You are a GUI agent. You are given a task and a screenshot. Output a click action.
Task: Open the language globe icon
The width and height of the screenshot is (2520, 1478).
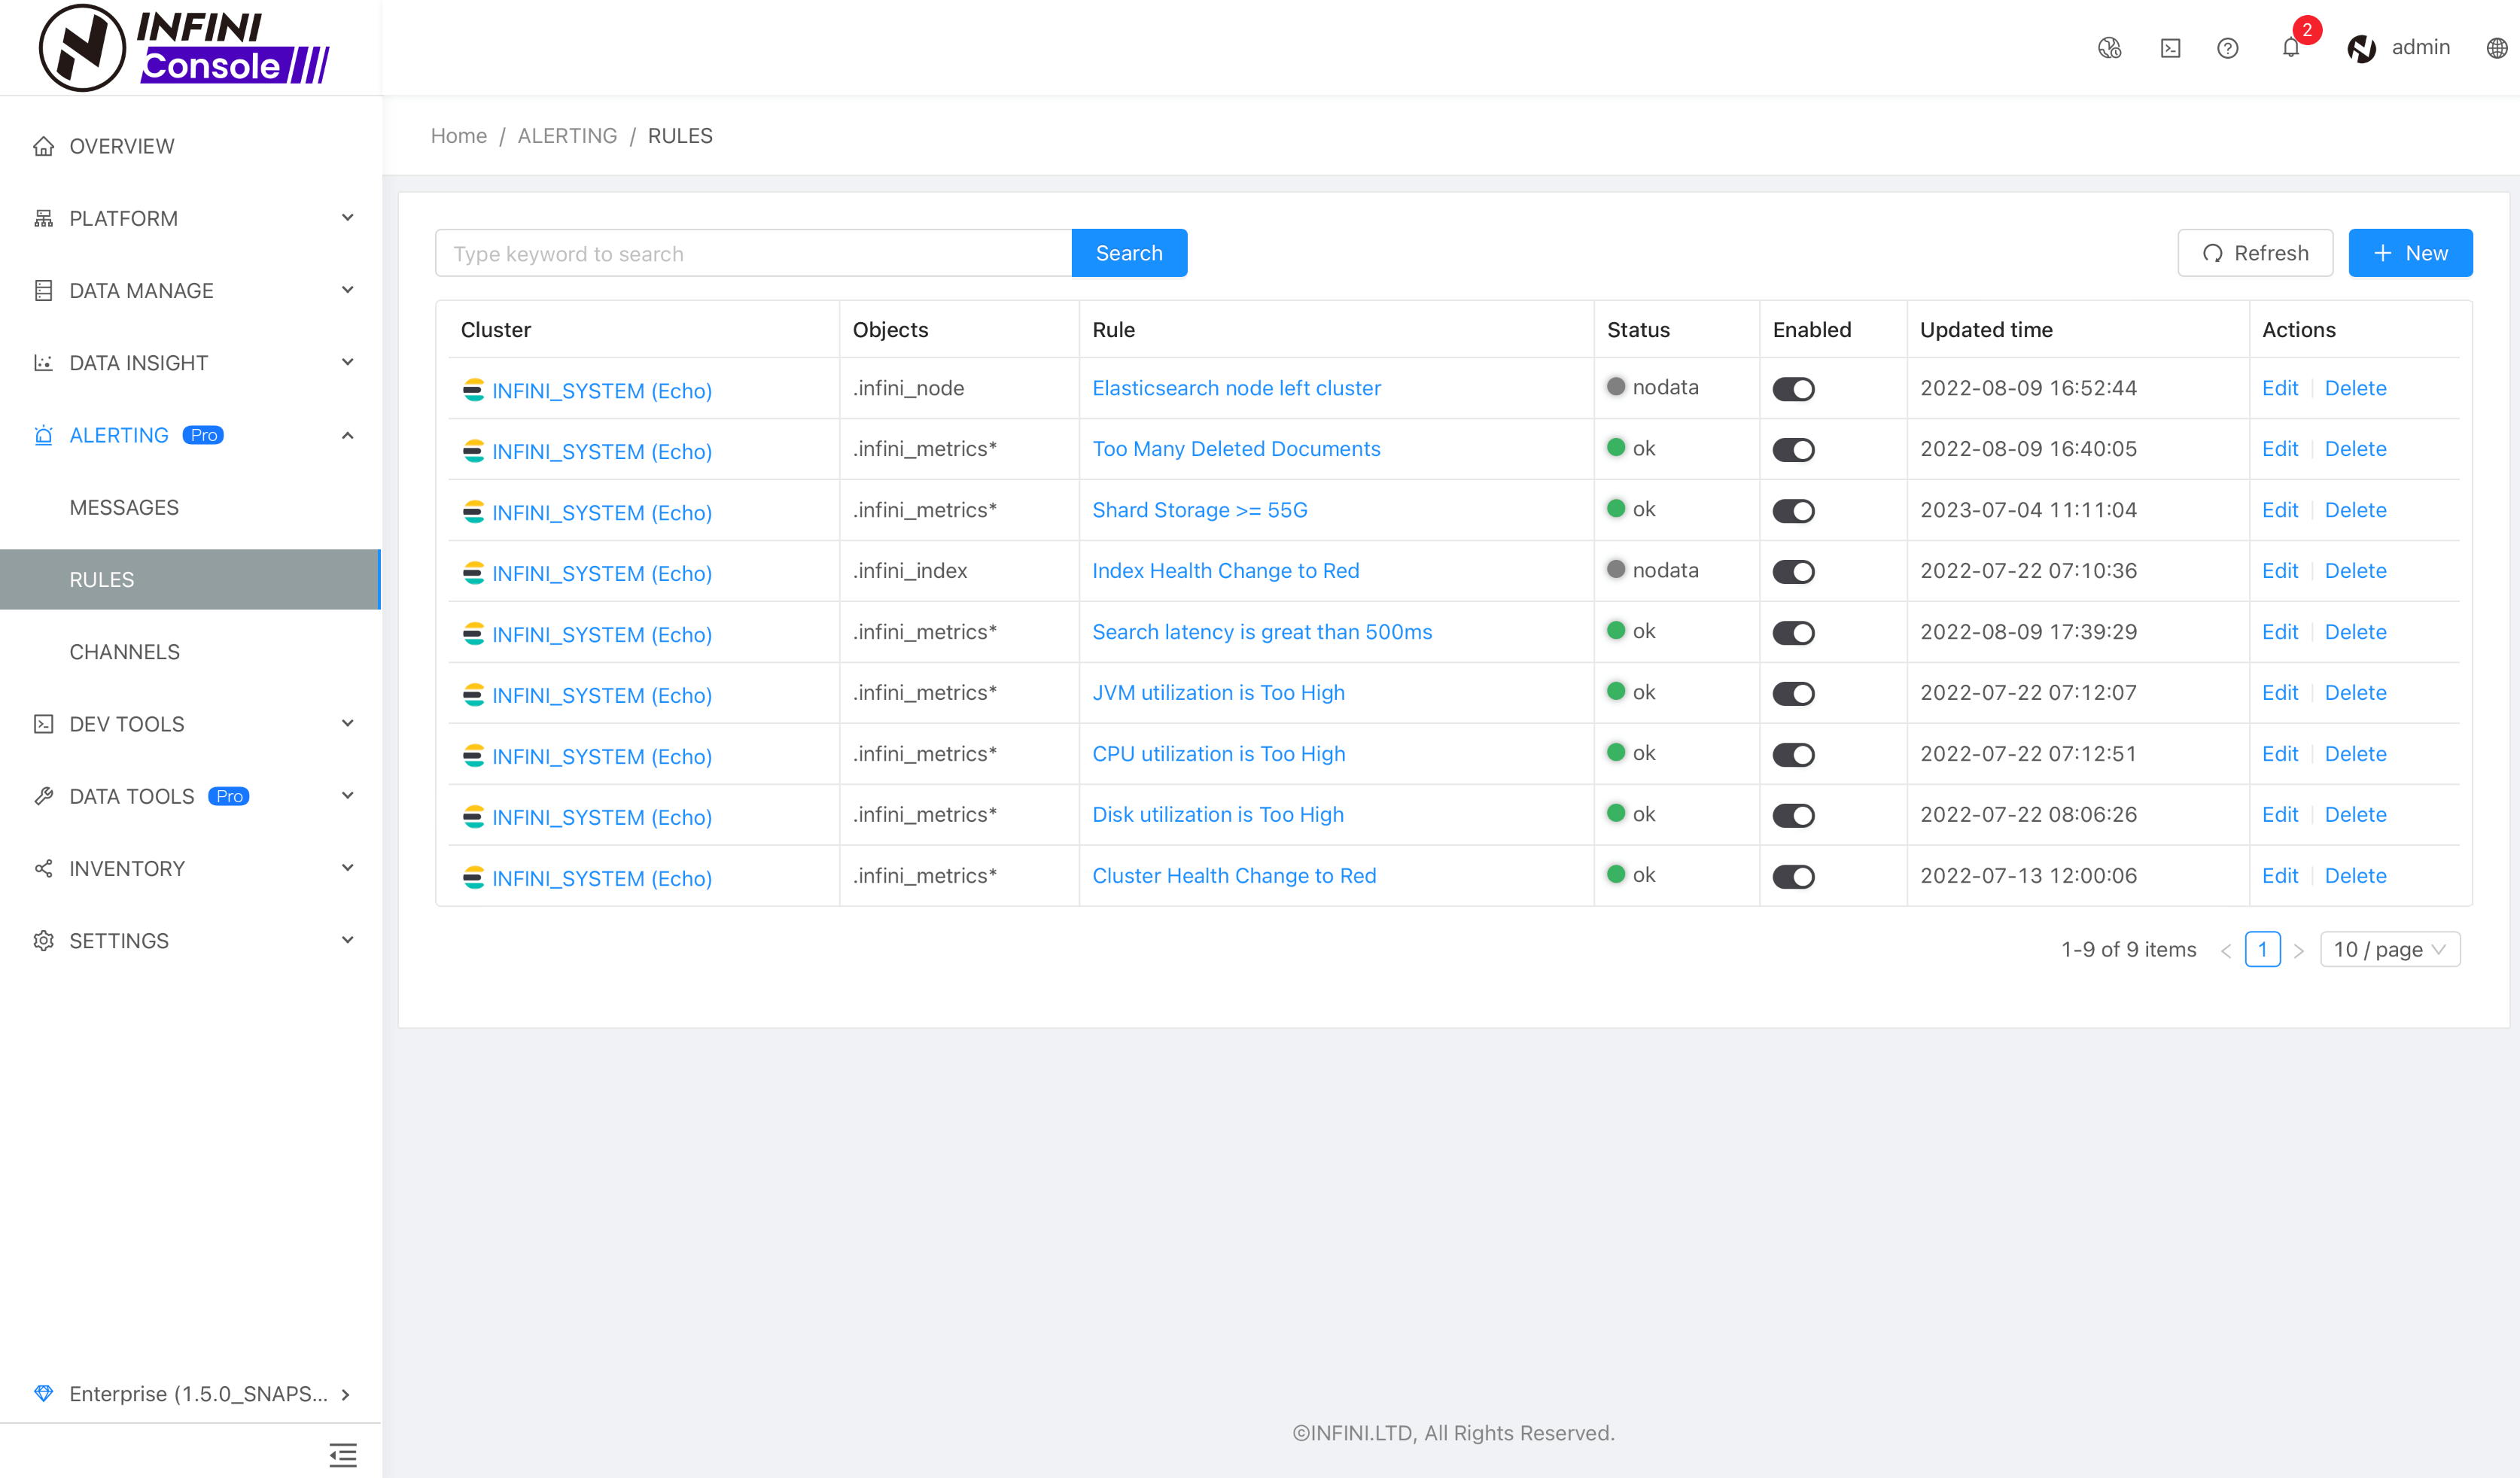click(2497, 48)
